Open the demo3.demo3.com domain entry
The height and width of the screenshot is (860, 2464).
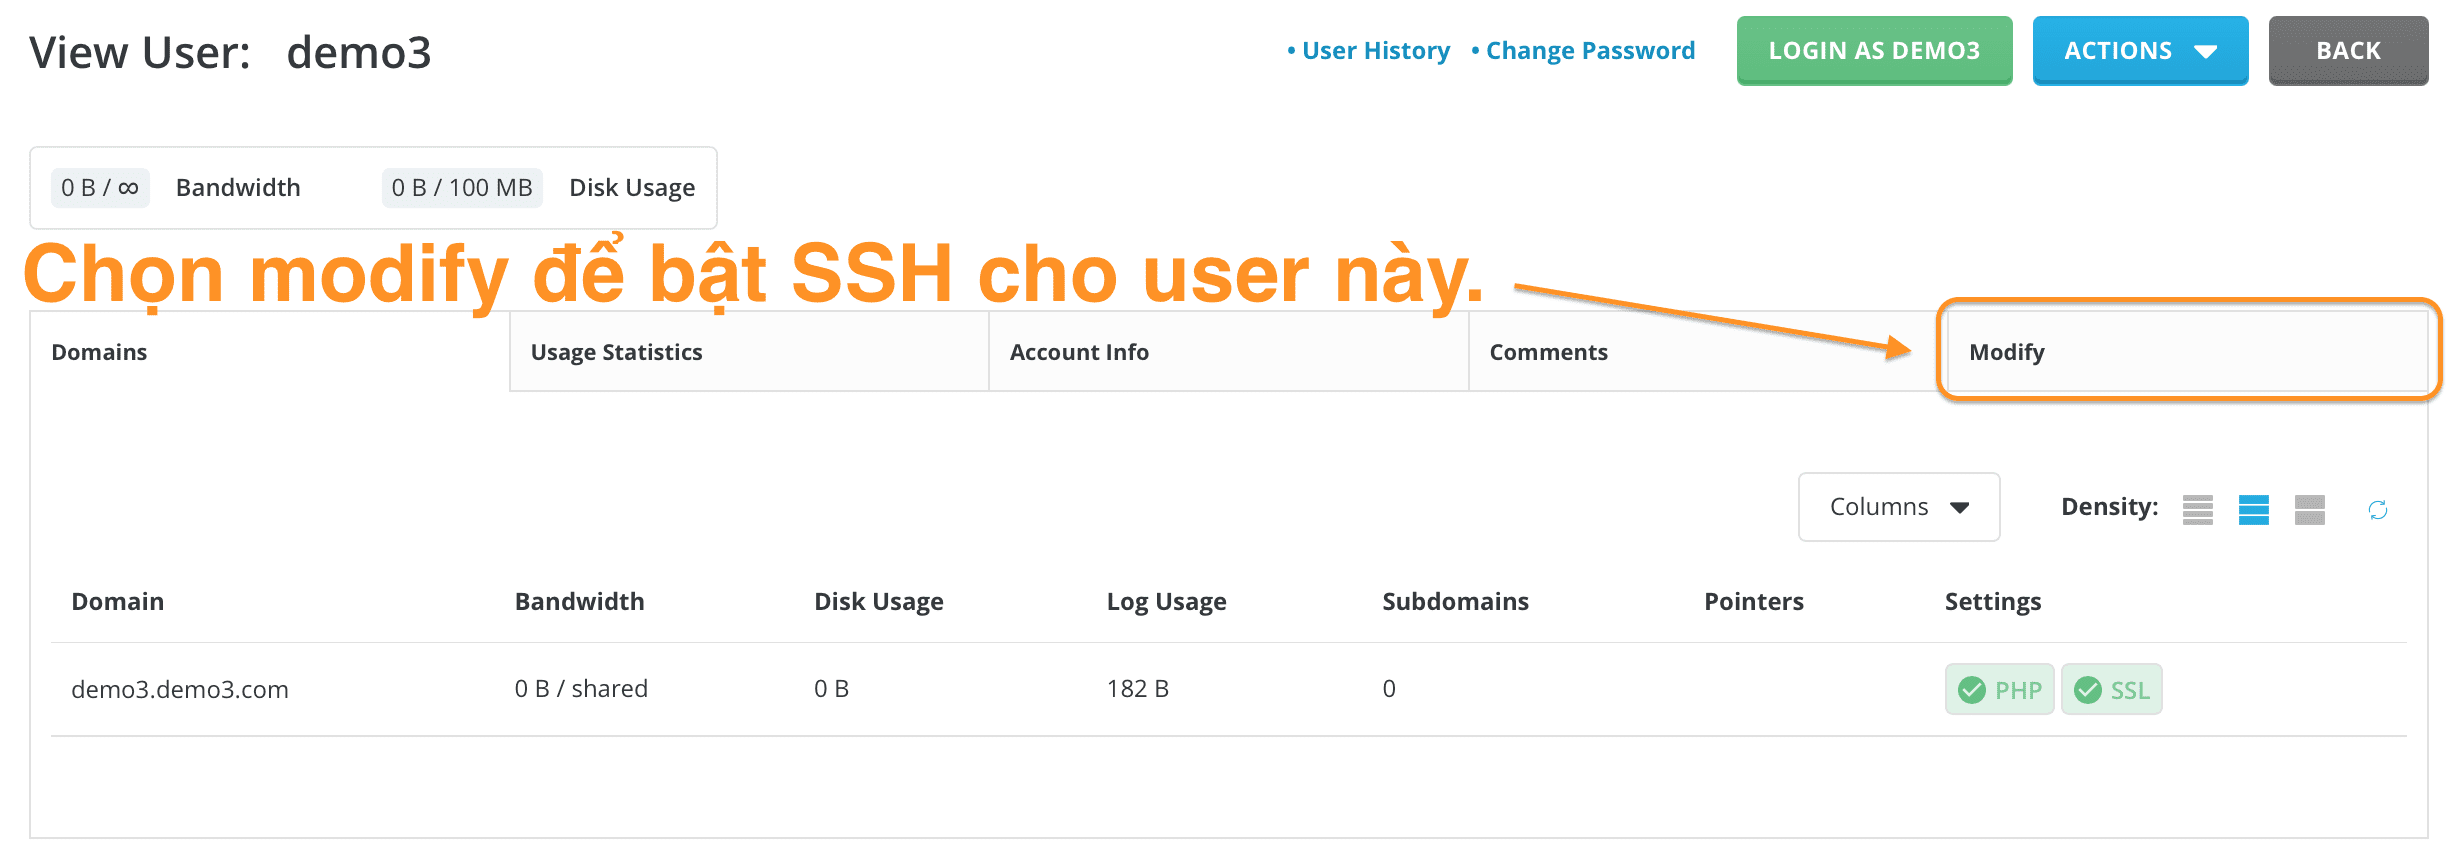(180, 689)
